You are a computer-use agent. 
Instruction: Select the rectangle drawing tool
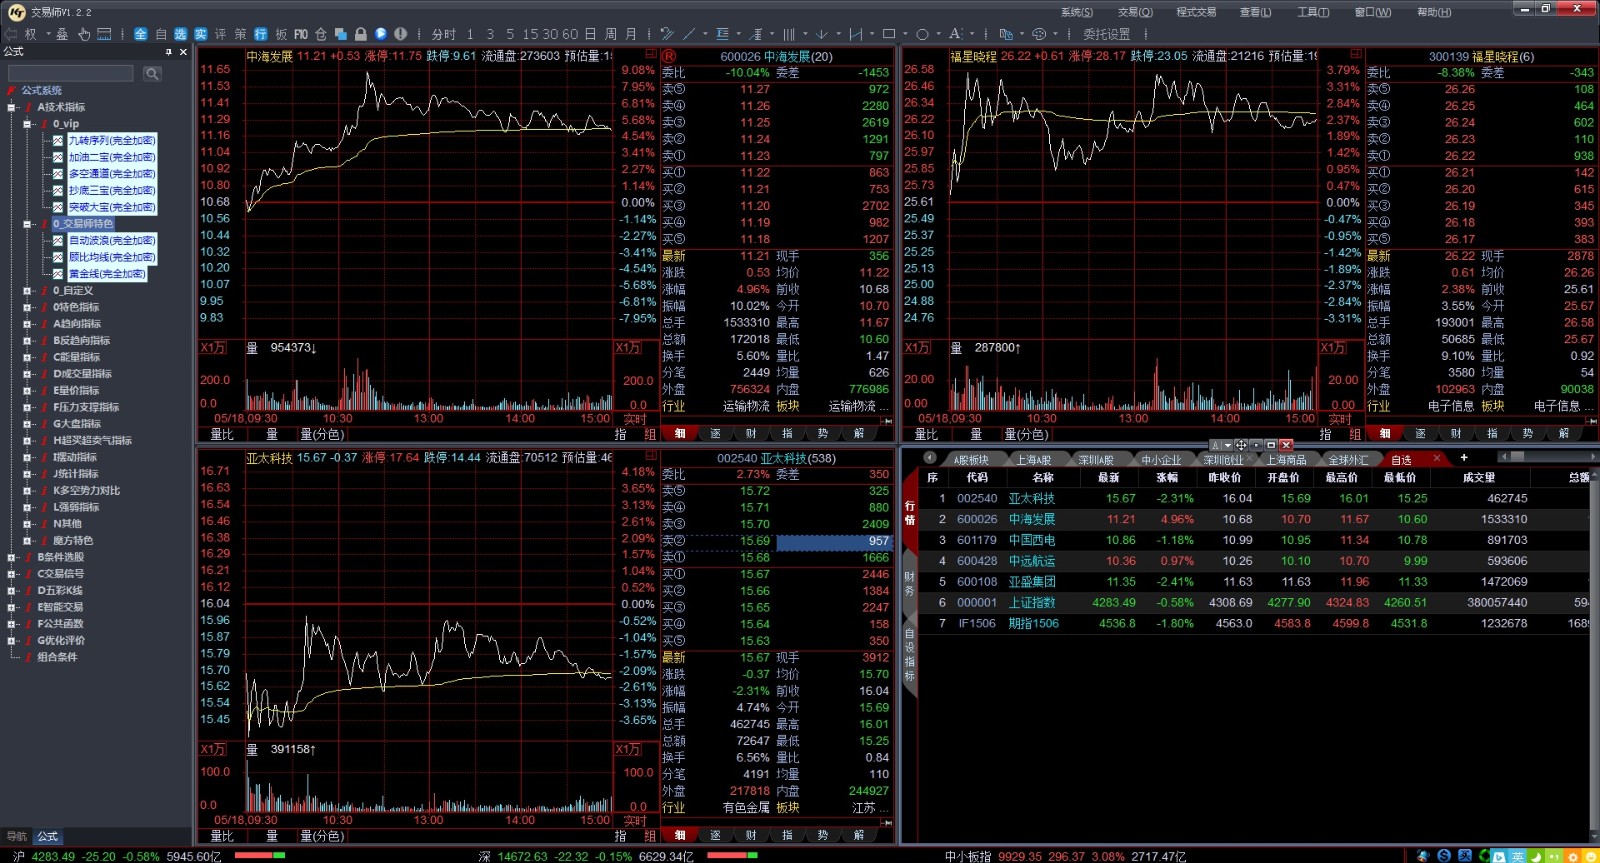tap(888, 34)
